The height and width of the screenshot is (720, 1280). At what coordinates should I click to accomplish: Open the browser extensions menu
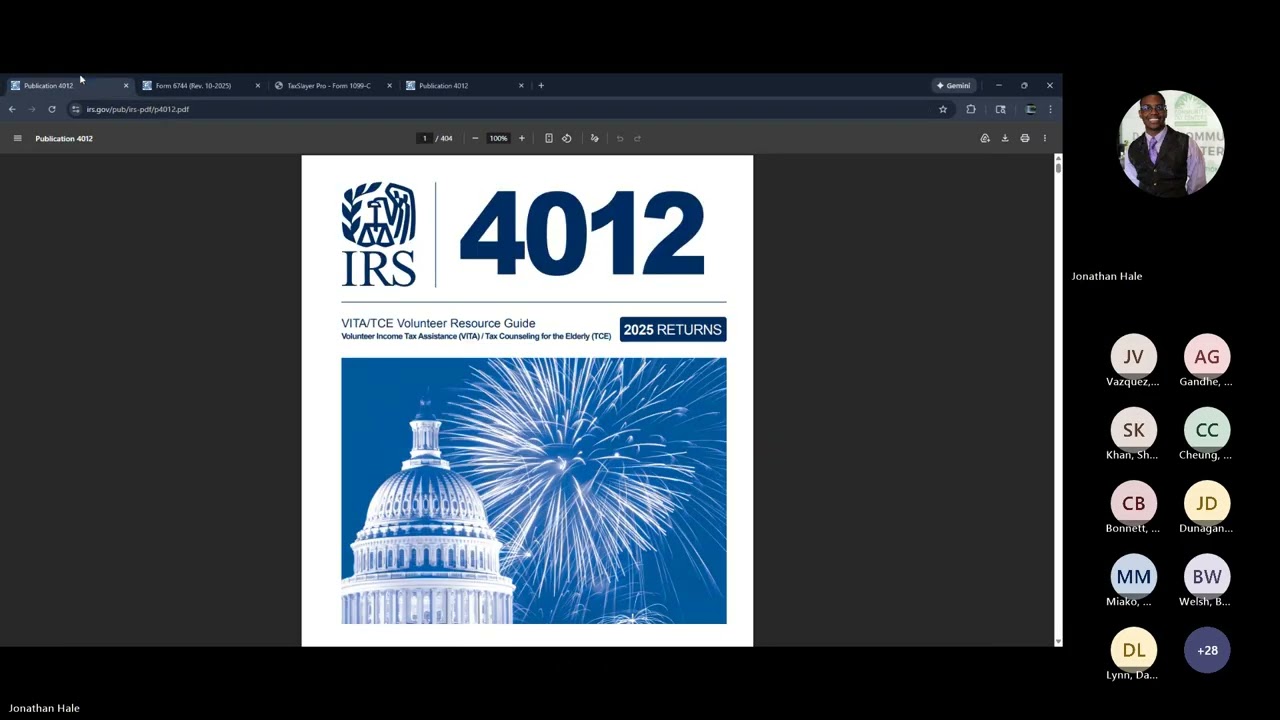971,109
